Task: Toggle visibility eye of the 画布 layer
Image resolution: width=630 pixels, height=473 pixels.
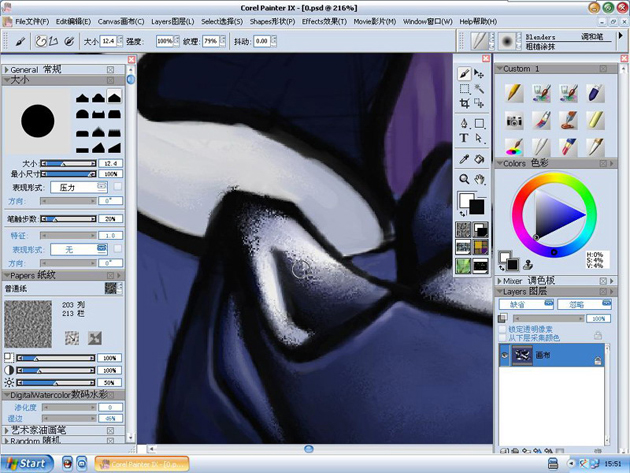Action: [x=505, y=355]
